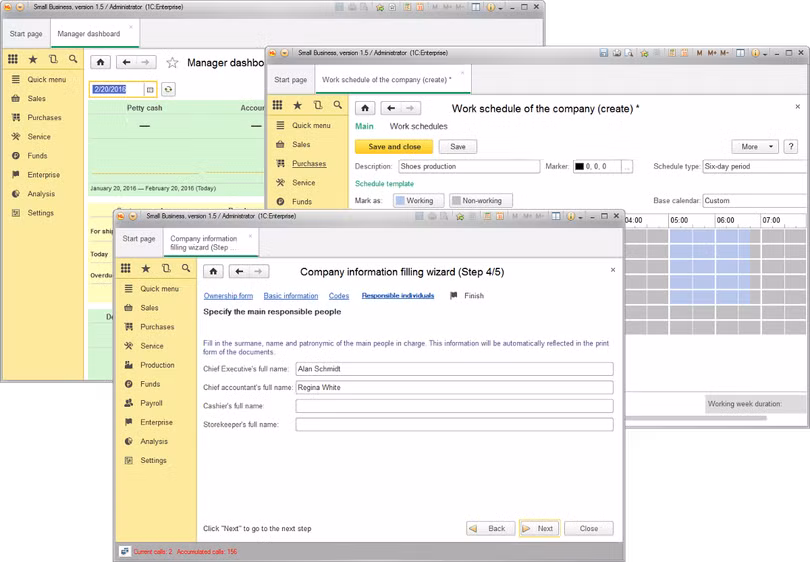Select Non-working mark-as option
This screenshot has width=810, height=562.
point(474,201)
